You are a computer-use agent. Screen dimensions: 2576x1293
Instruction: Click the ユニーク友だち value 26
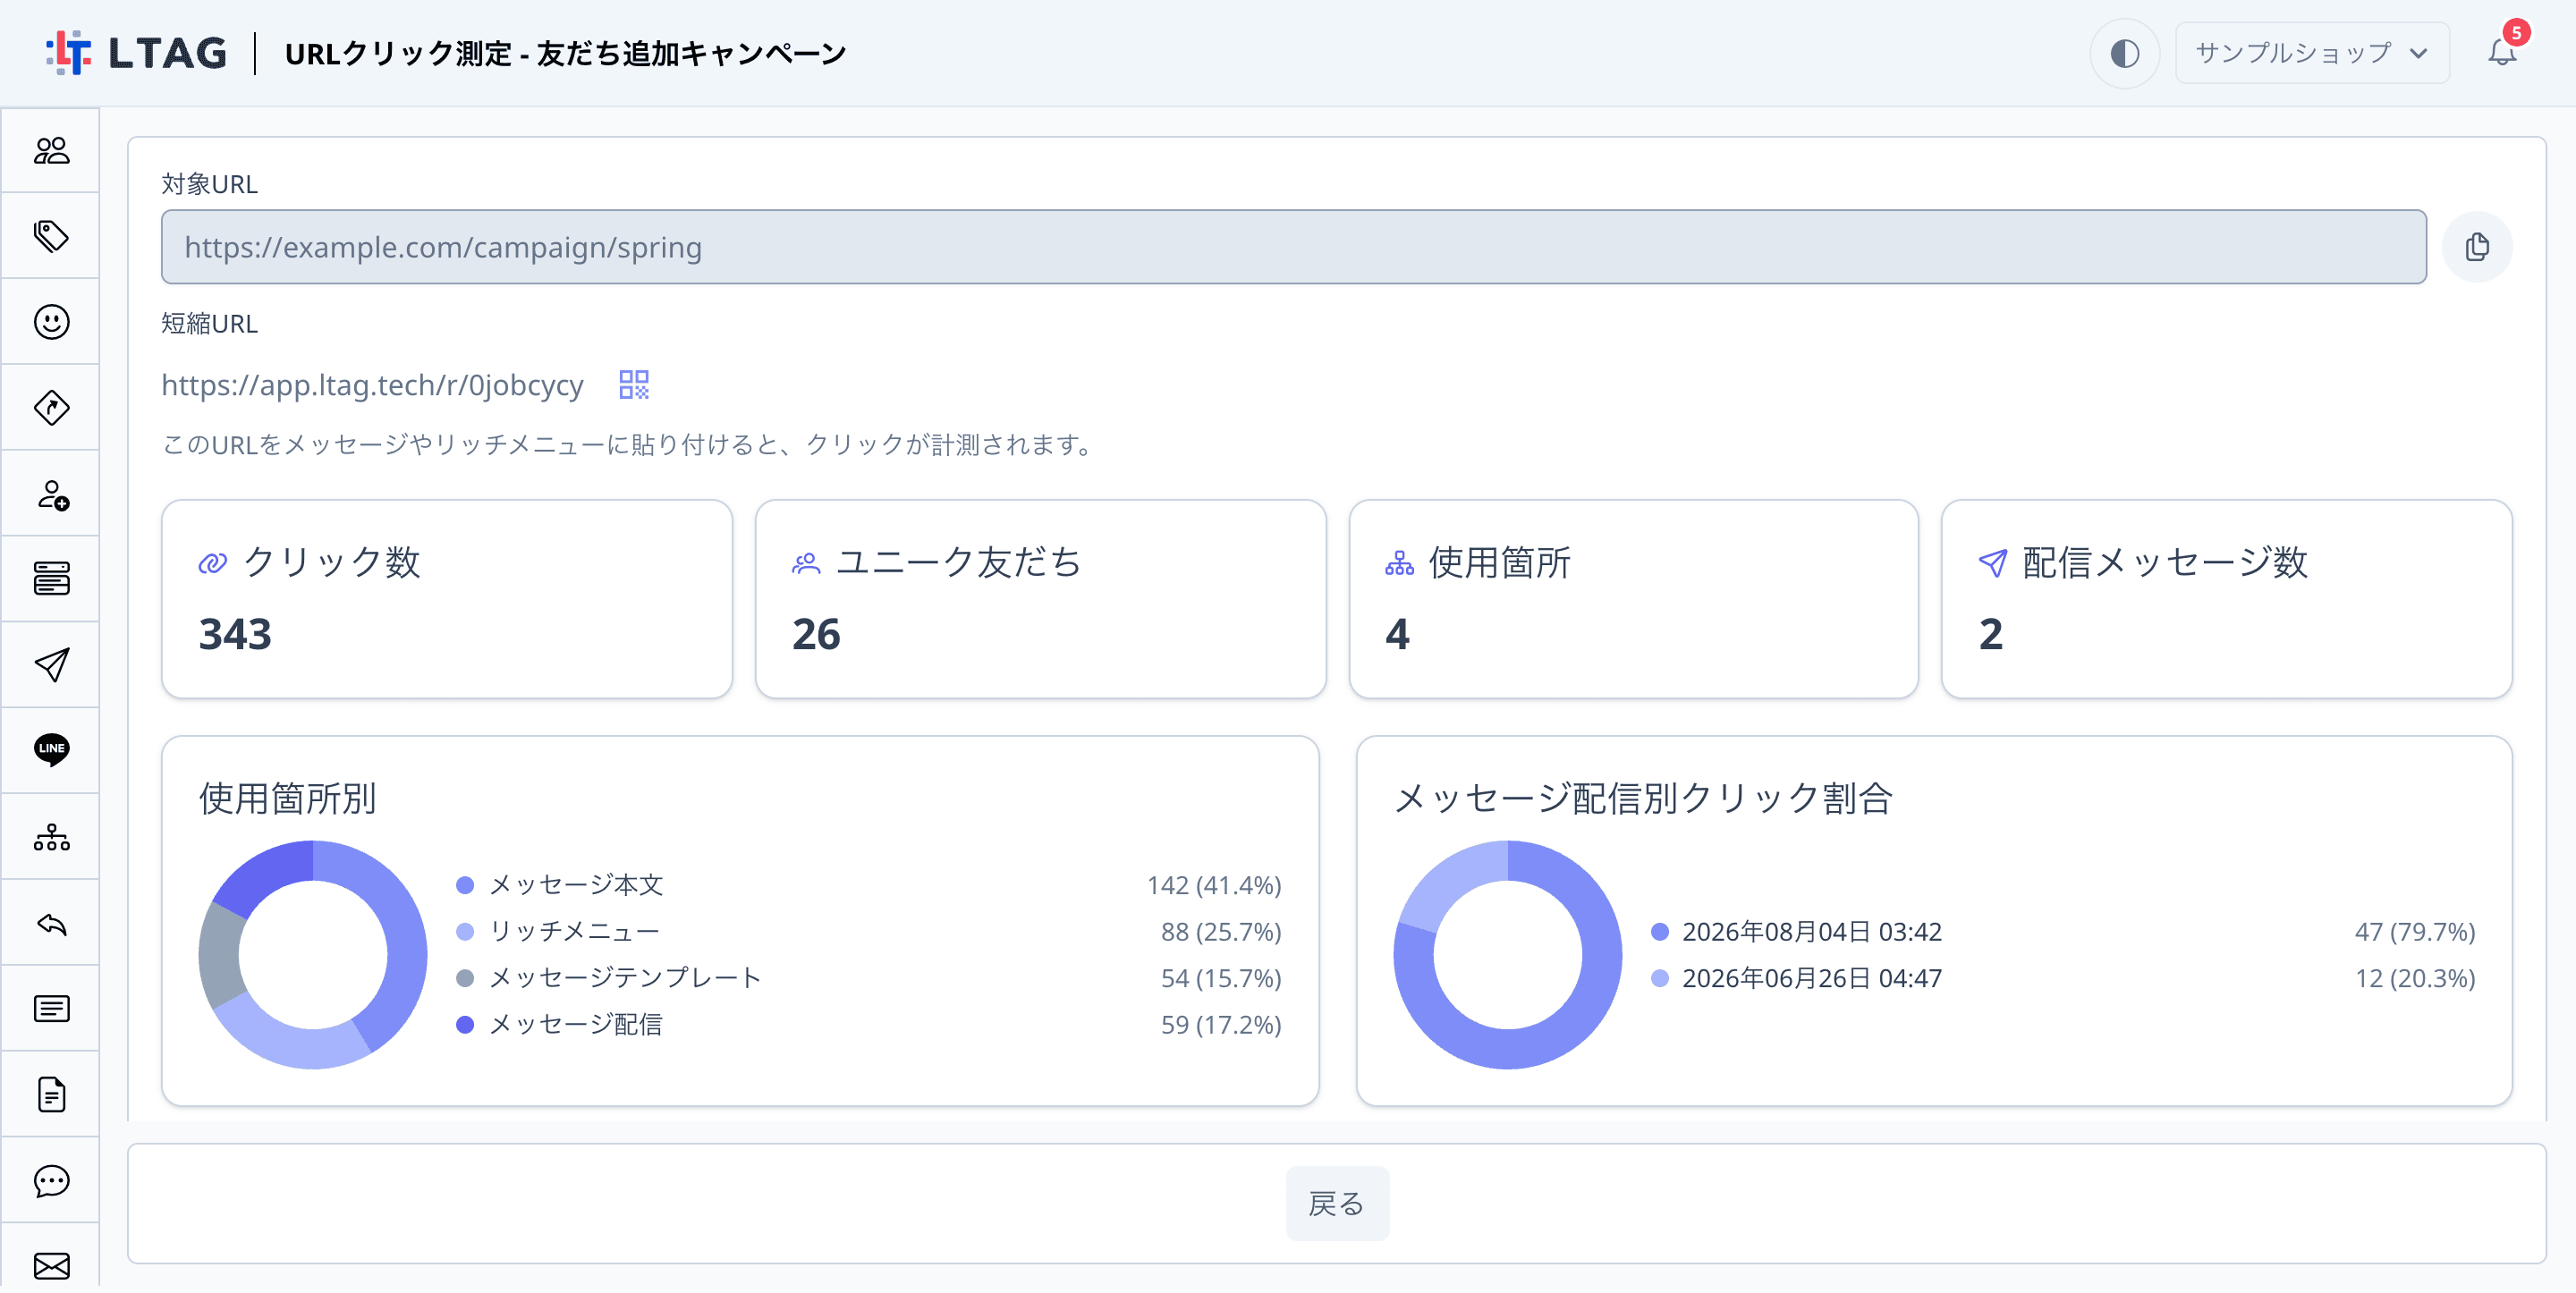click(x=816, y=634)
